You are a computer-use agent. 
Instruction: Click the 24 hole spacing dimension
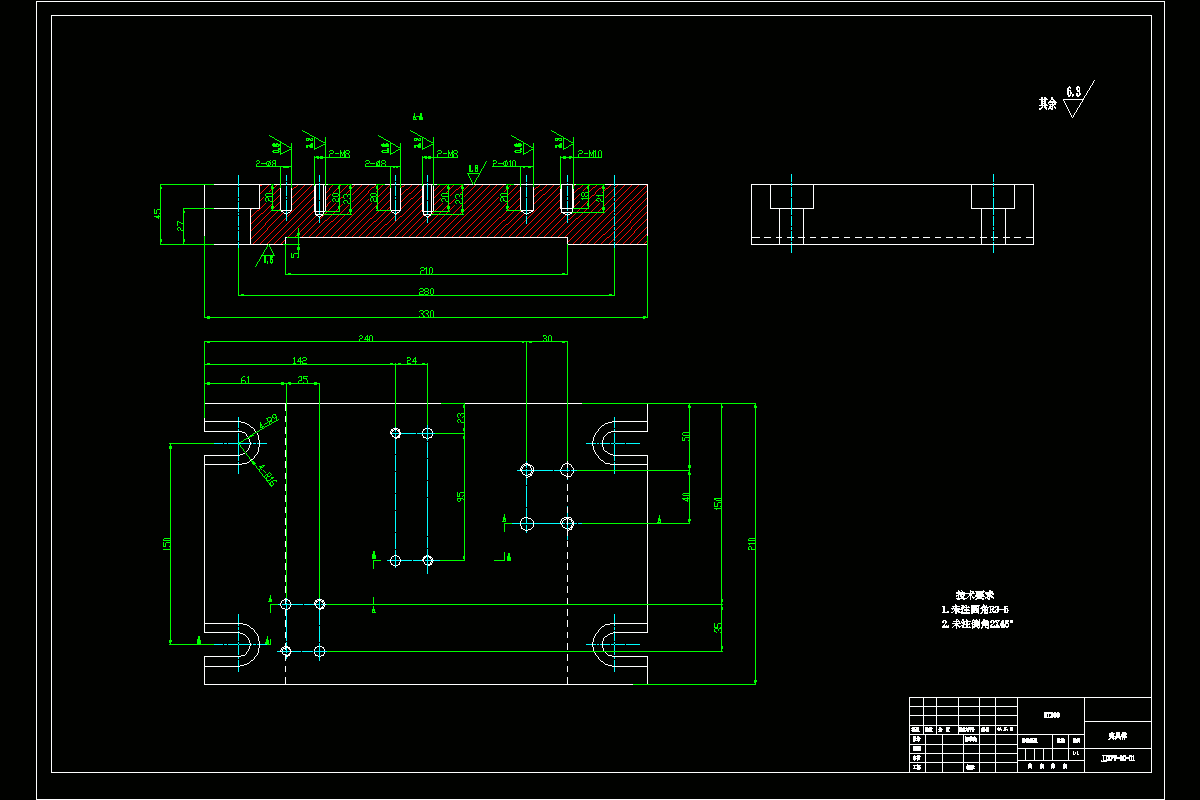tap(411, 360)
